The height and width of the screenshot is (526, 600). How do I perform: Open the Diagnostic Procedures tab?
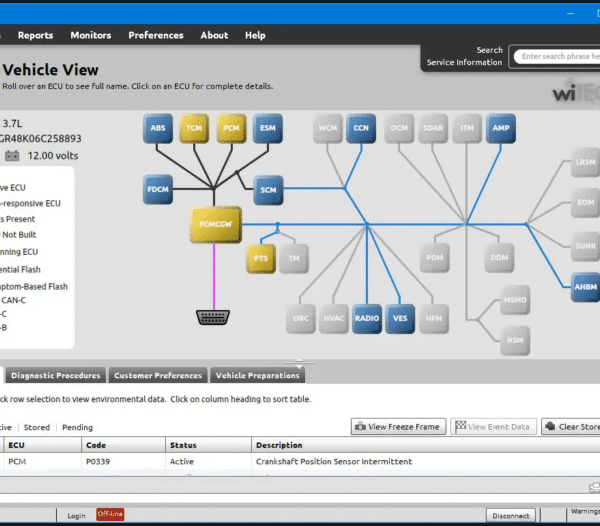[56, 376]
